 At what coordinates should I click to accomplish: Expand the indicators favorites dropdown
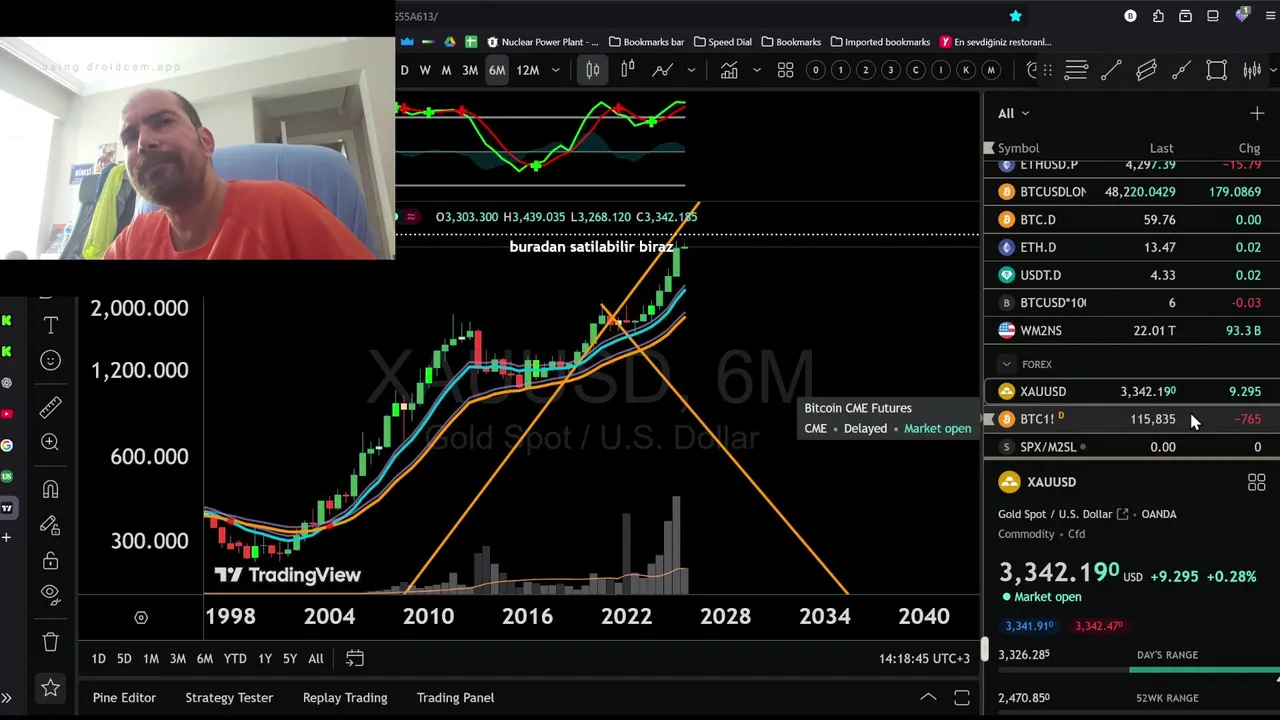click(x=691, y=70)
